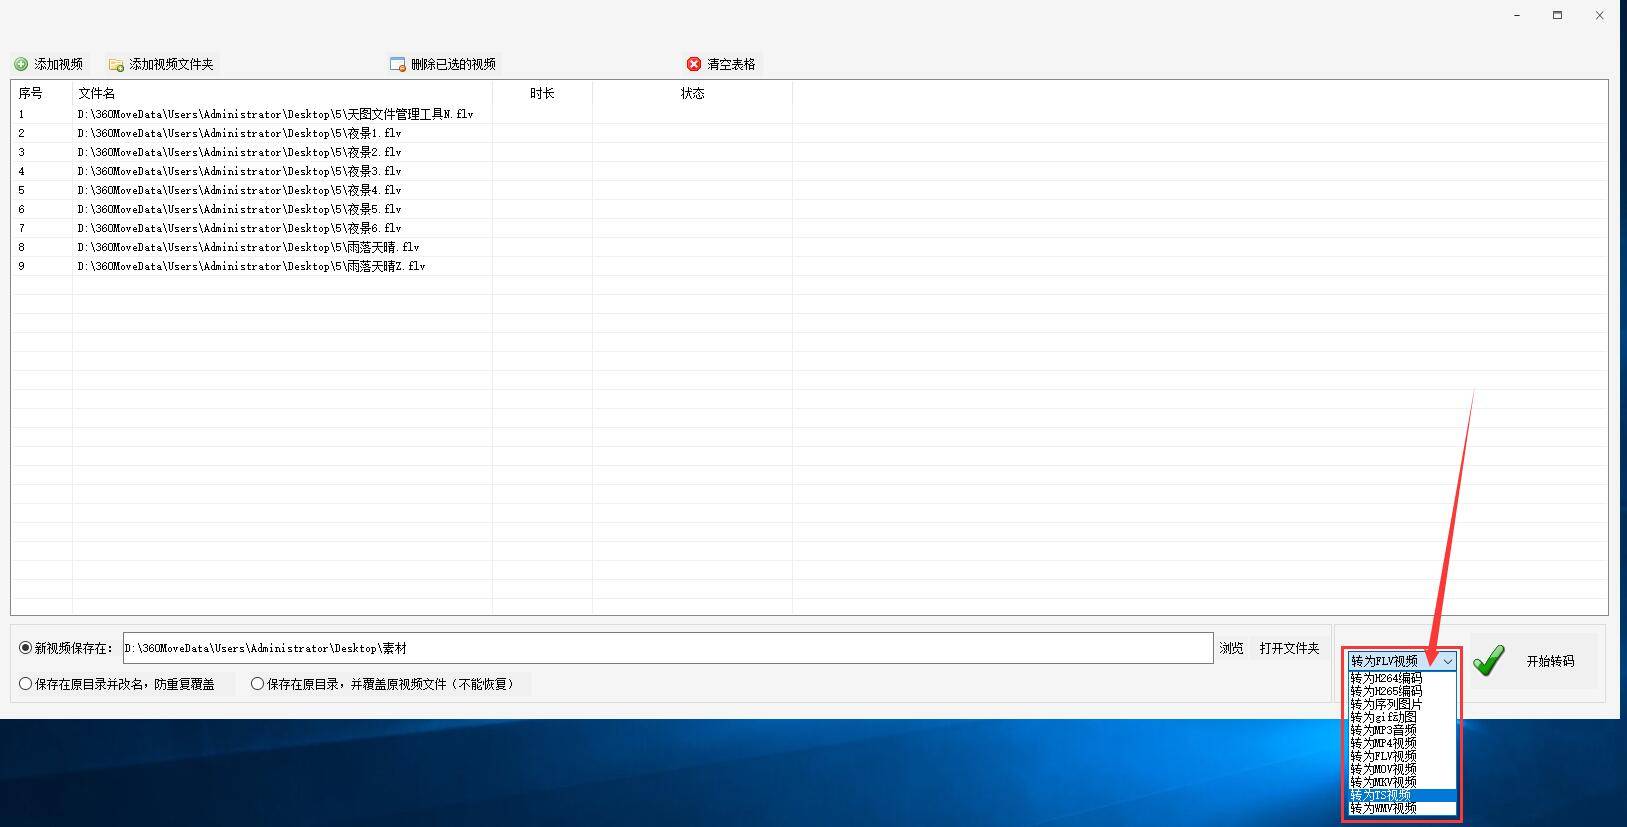Image resolution: width=1627 pixels, height=827 pixels.
Task: Click the 浏览 browse button
Action: point(1231,648)
